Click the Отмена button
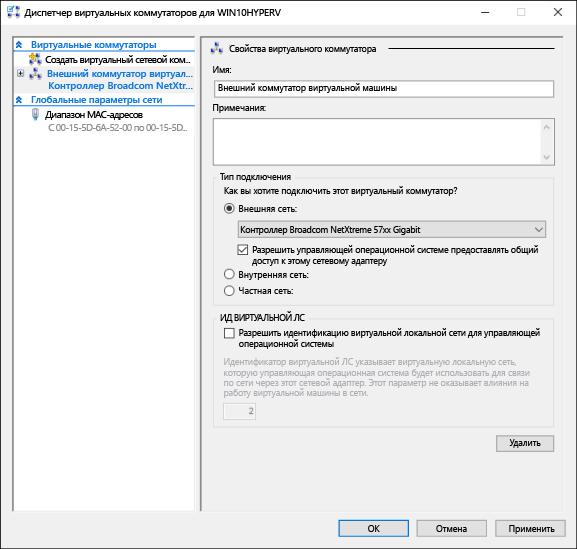 [x=452, y=528]
